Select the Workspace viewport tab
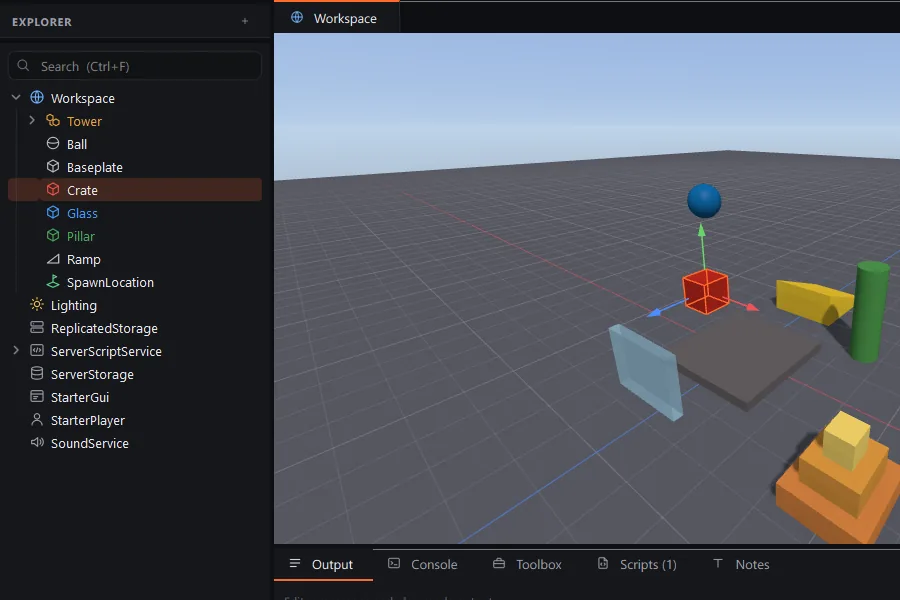This screenshot has width=900, height=600. click(x=336, y=18)
